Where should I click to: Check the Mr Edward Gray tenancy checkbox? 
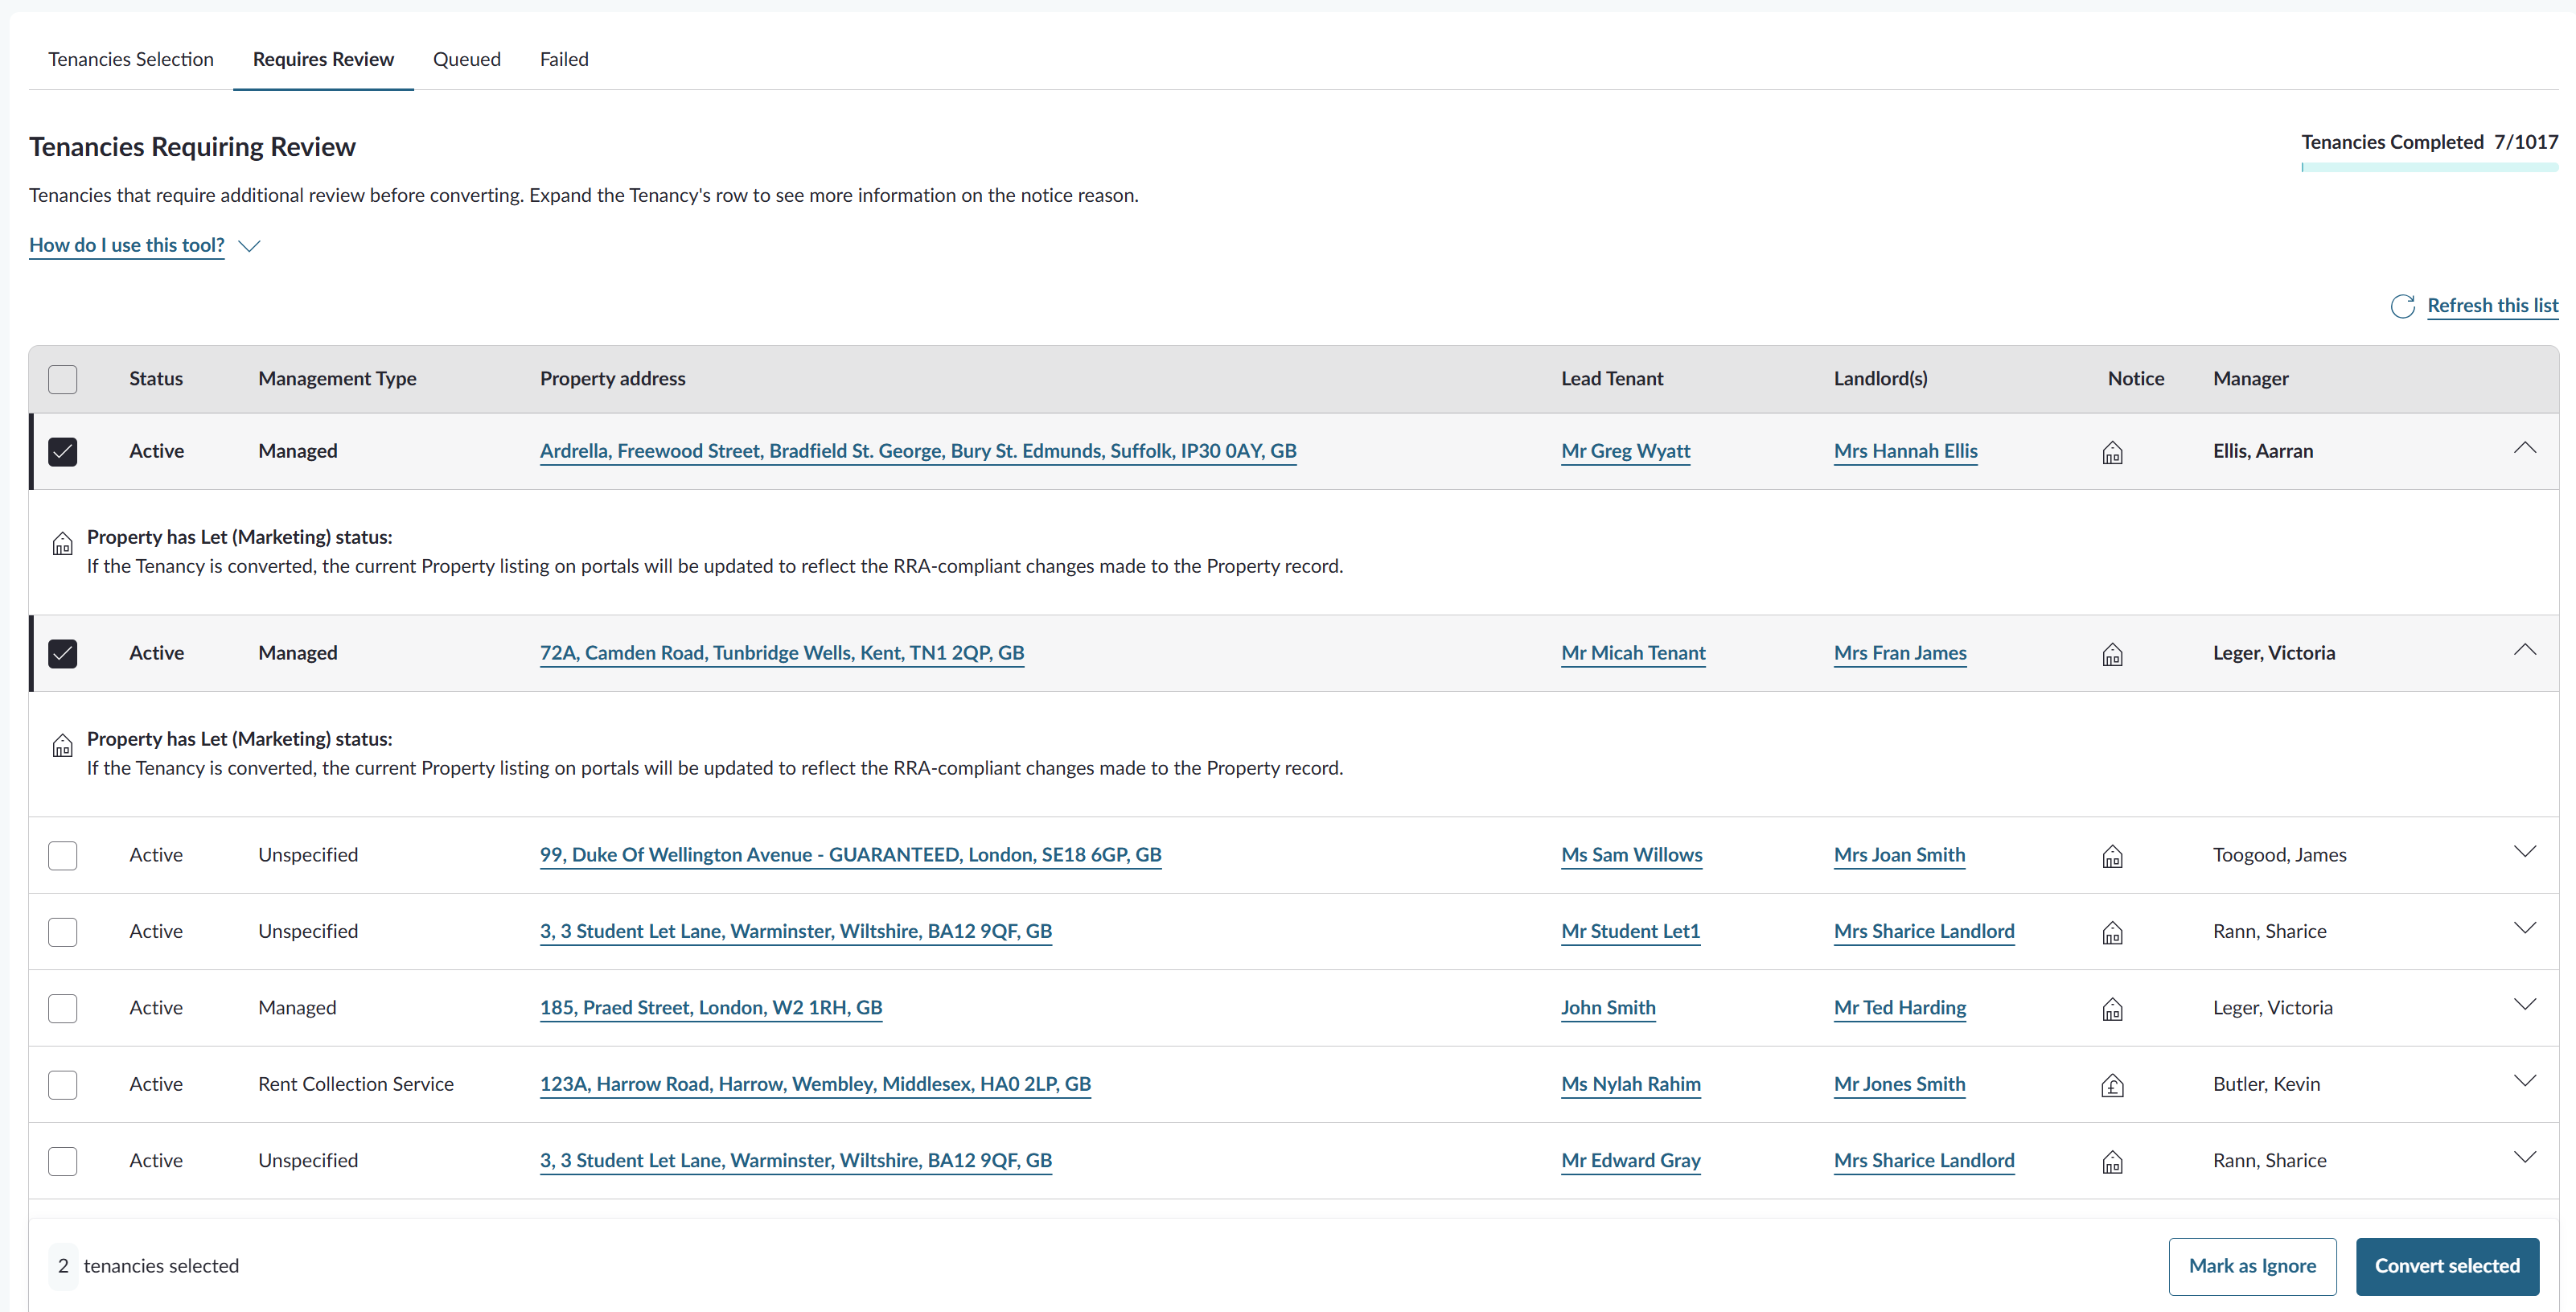tap(63, 1161)
